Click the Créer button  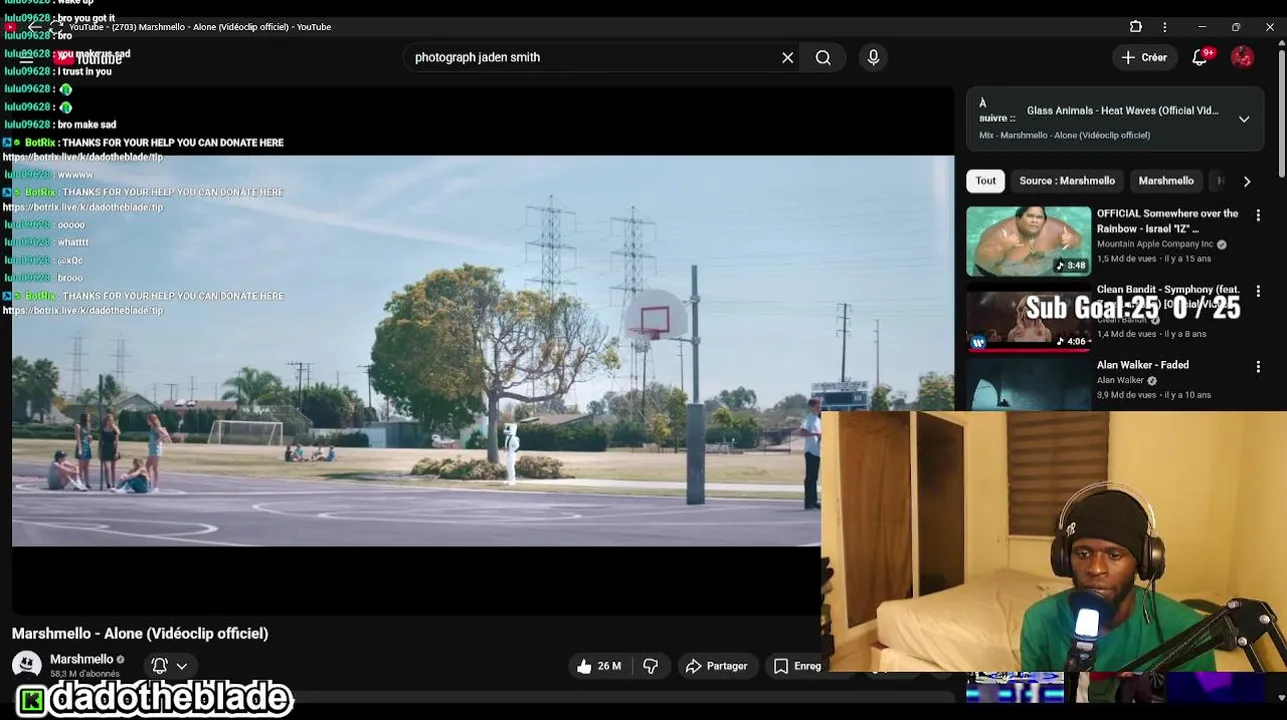[x=1144, y=57]
